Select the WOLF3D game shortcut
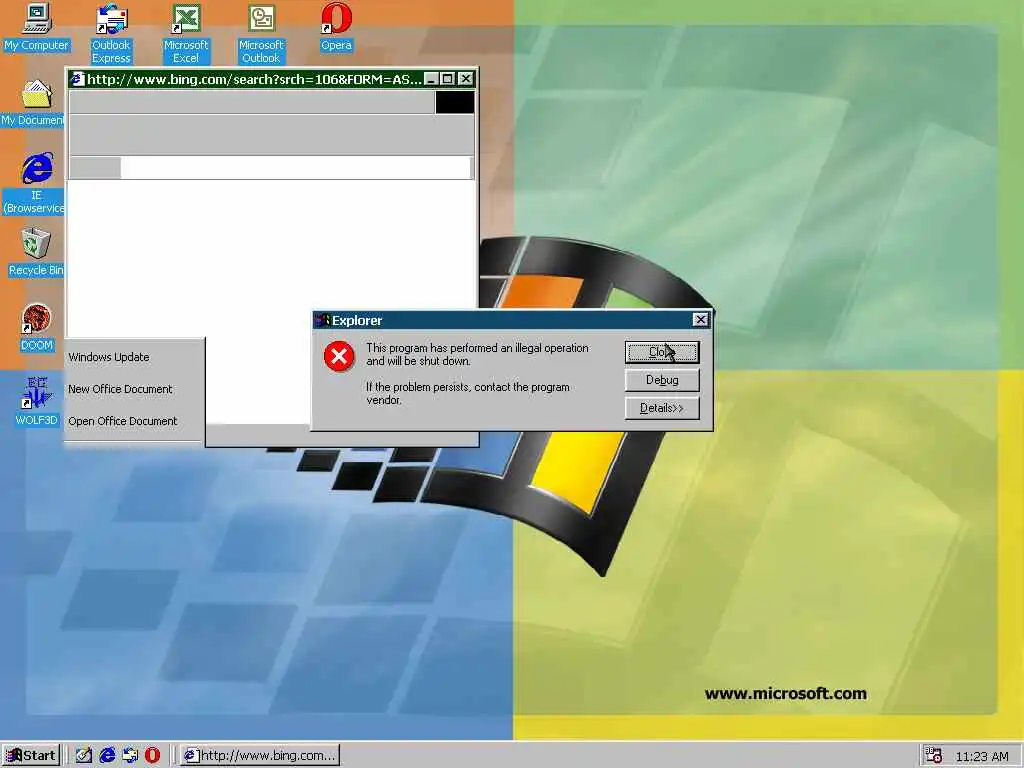The width and height of the screenshot is (1024, 768). pyautogui.click(x=37, y=401)
